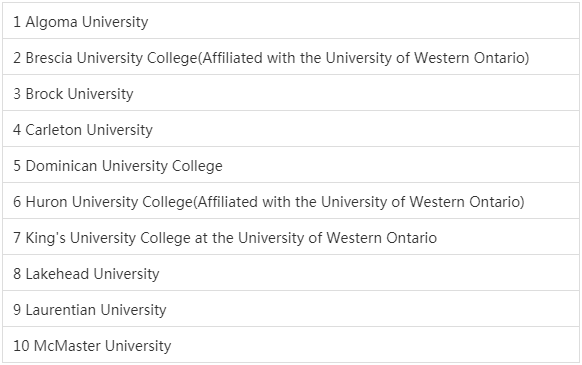The image size is (582, 365).
Task: Click the number 4 before Carleton
Action: pos(17,130)
